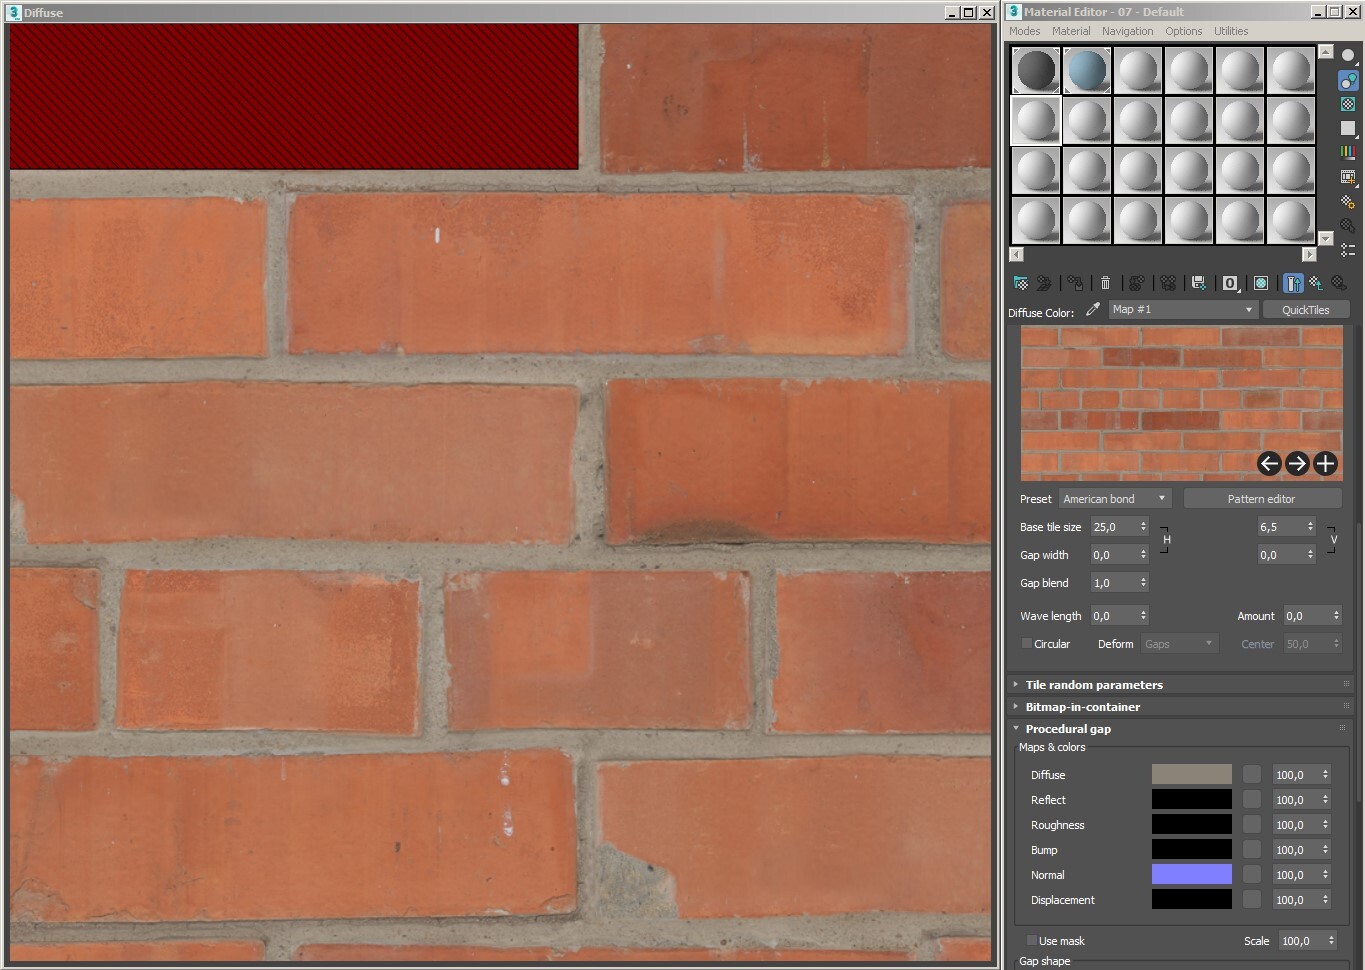
Task: Enable the Use mask checkbox
Action: 1031,941
